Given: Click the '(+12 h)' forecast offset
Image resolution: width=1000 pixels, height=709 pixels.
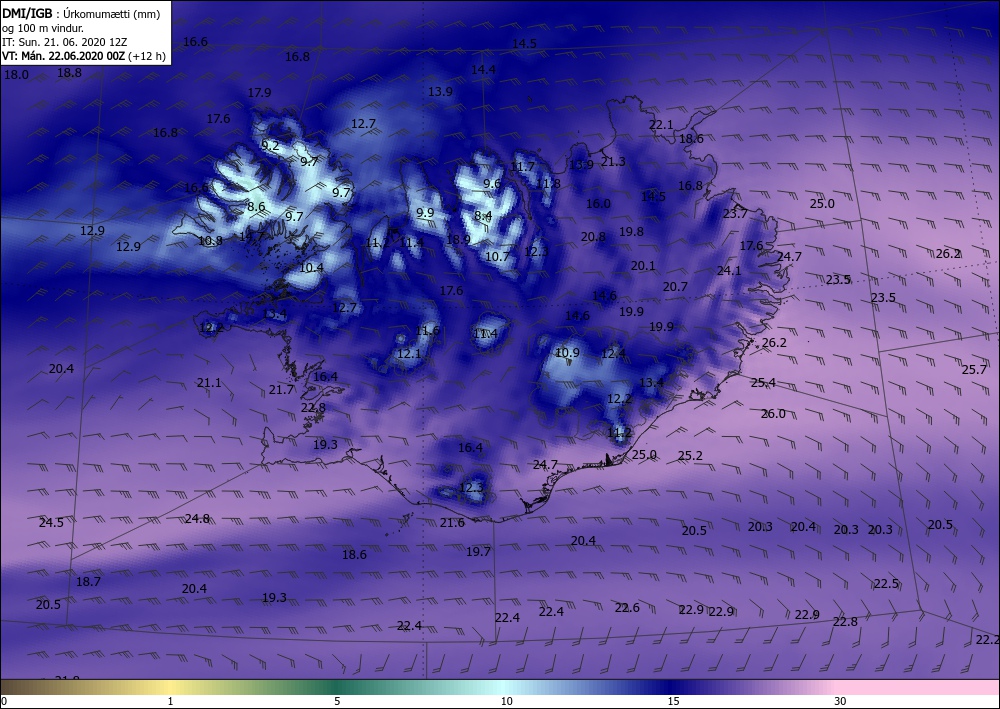Looking at the screenshot, I should click(147, 56).
